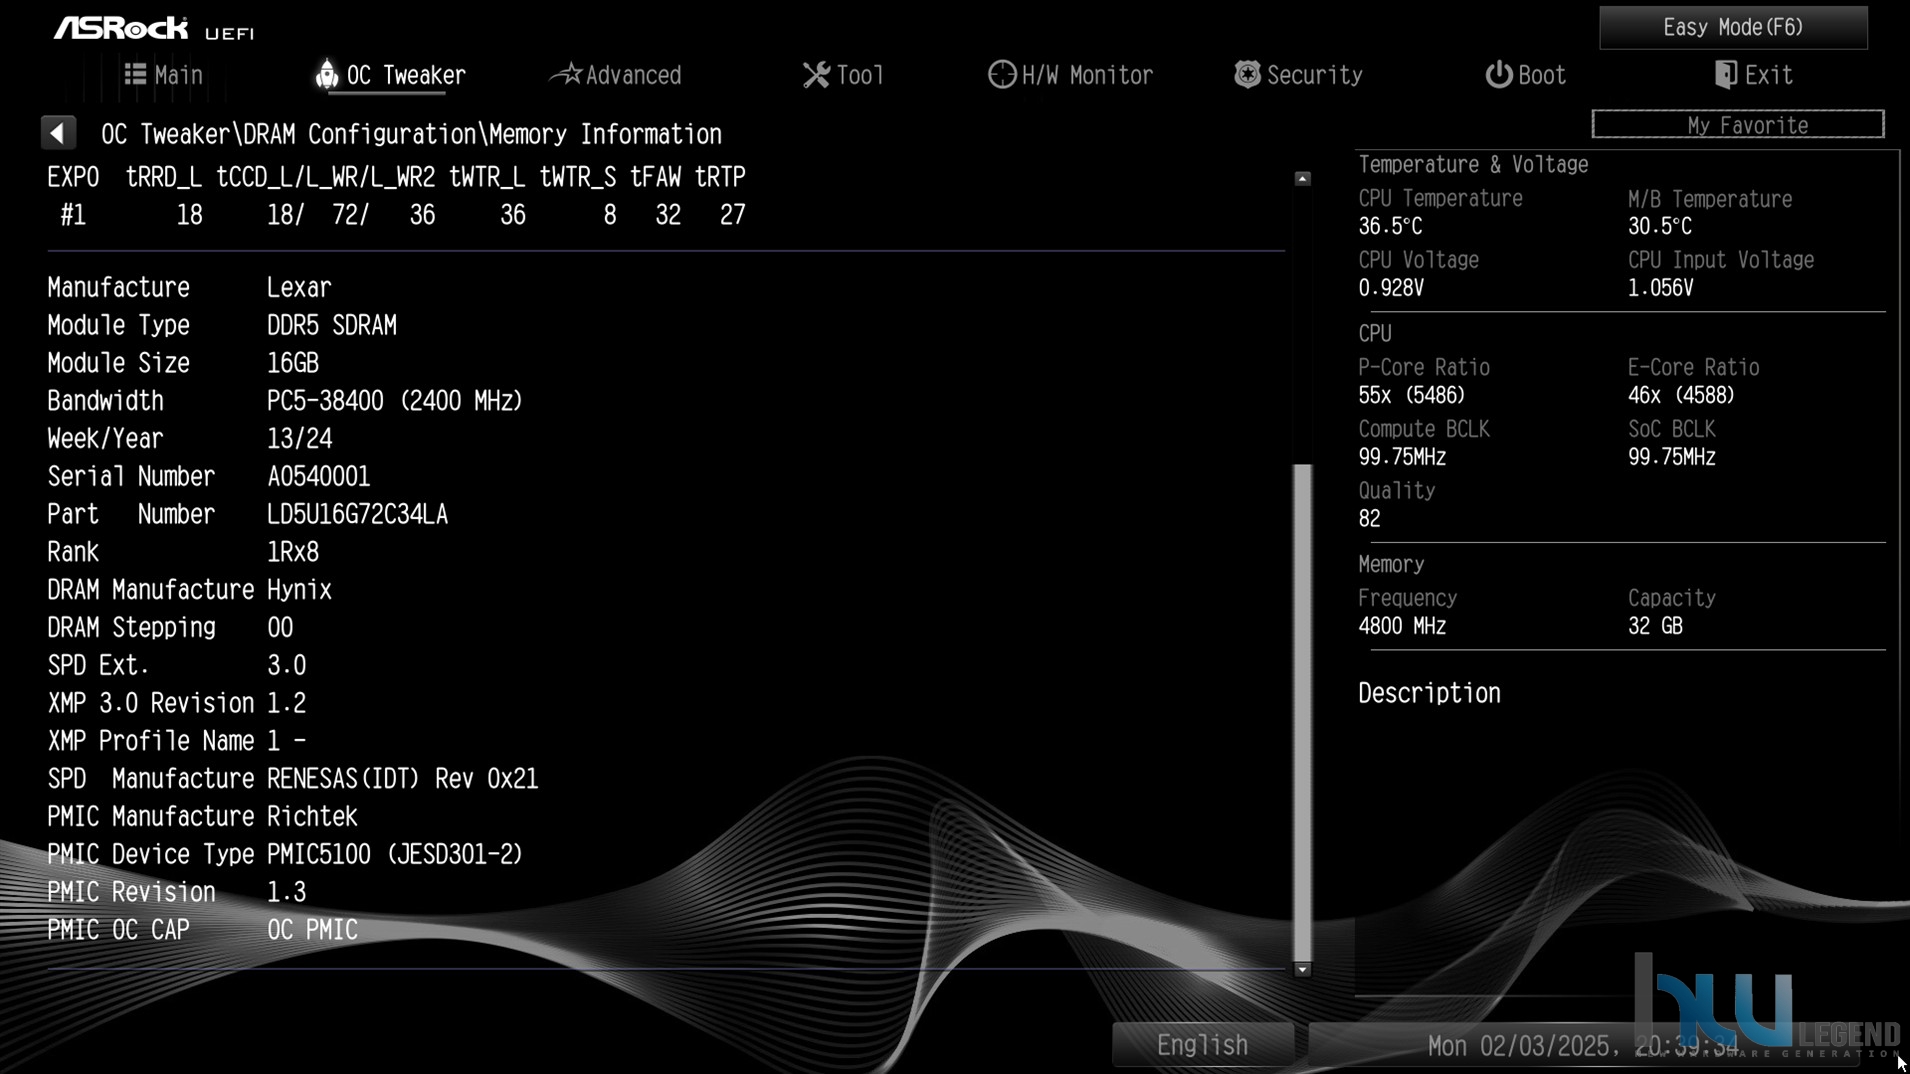This screenshot has width=1910, height=1074.
Task: Click the Quality 82 value
Action: coord(1369,519)
